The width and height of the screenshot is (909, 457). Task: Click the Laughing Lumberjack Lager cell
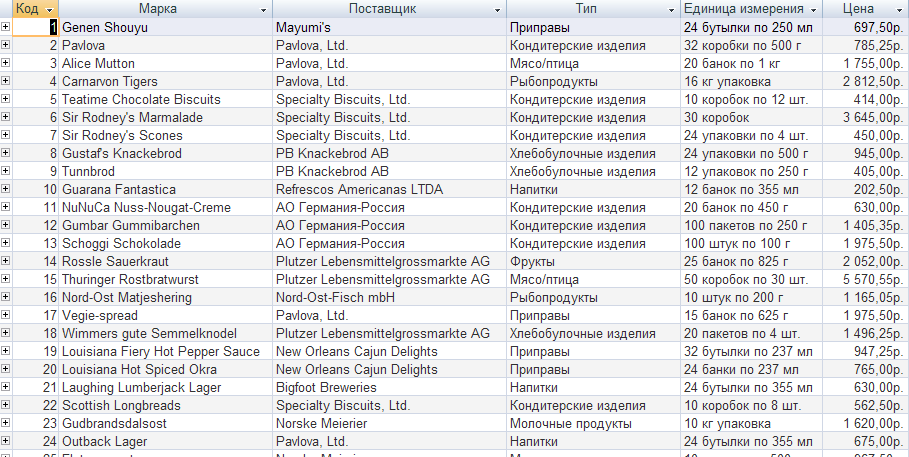166,387
